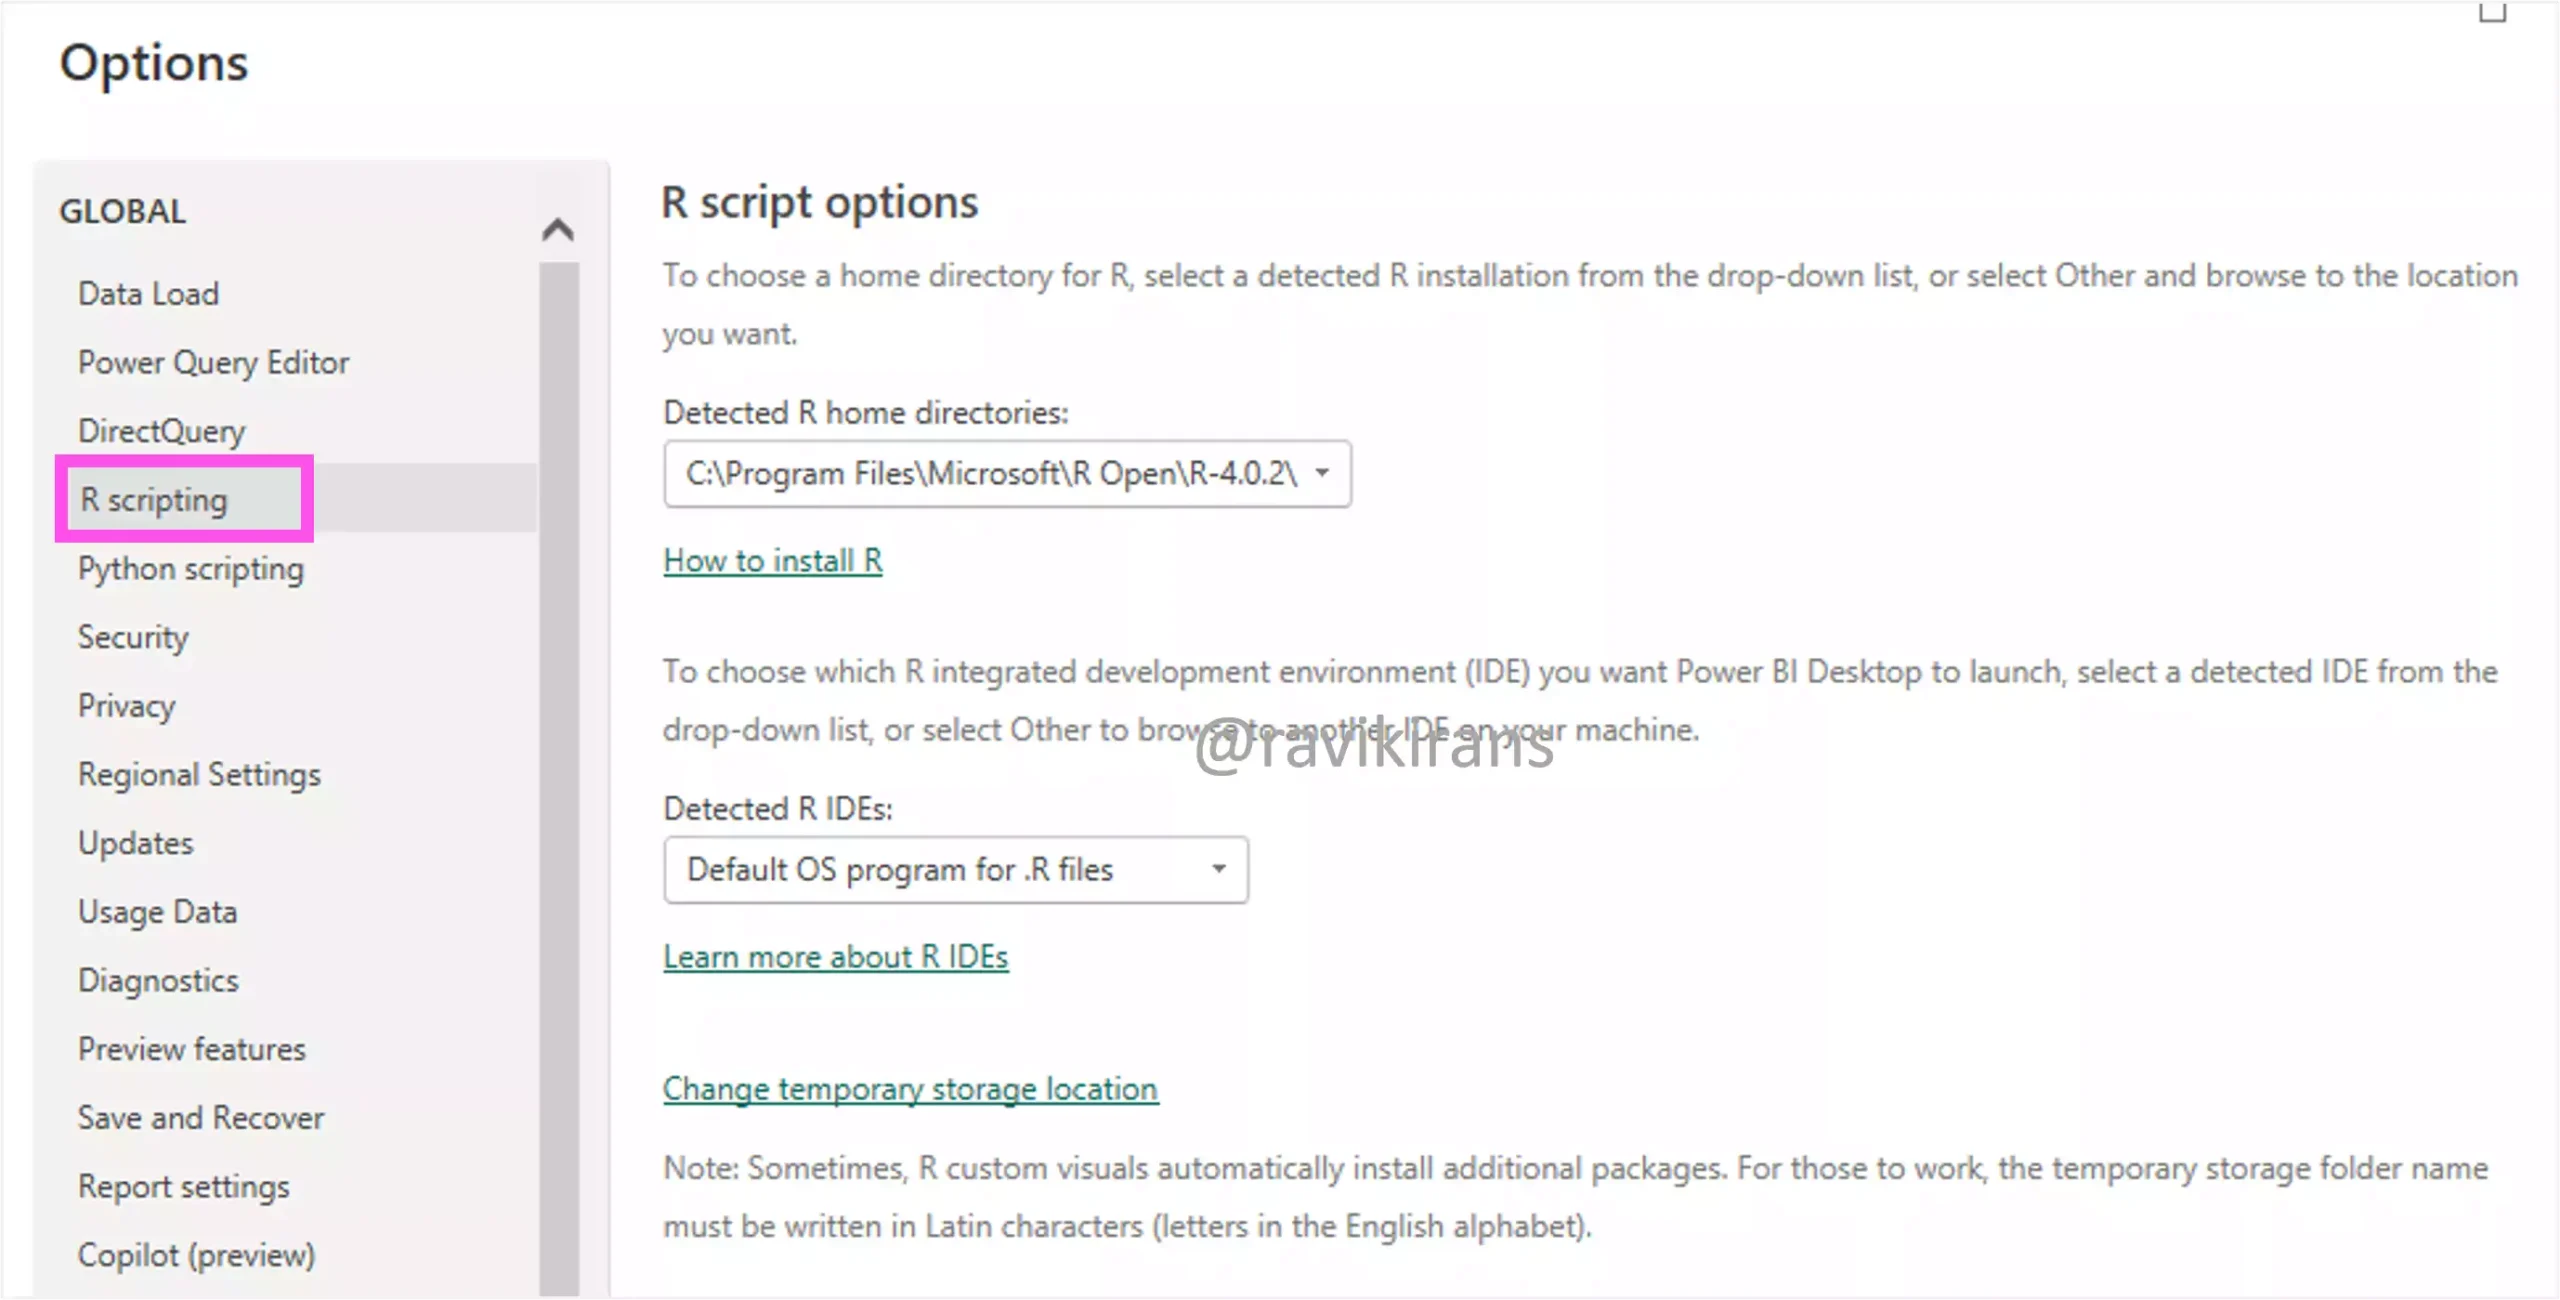This screenshot has width=2560, height=1300.
Task: Click the Data Load sidebar icon
Action: 148,293
